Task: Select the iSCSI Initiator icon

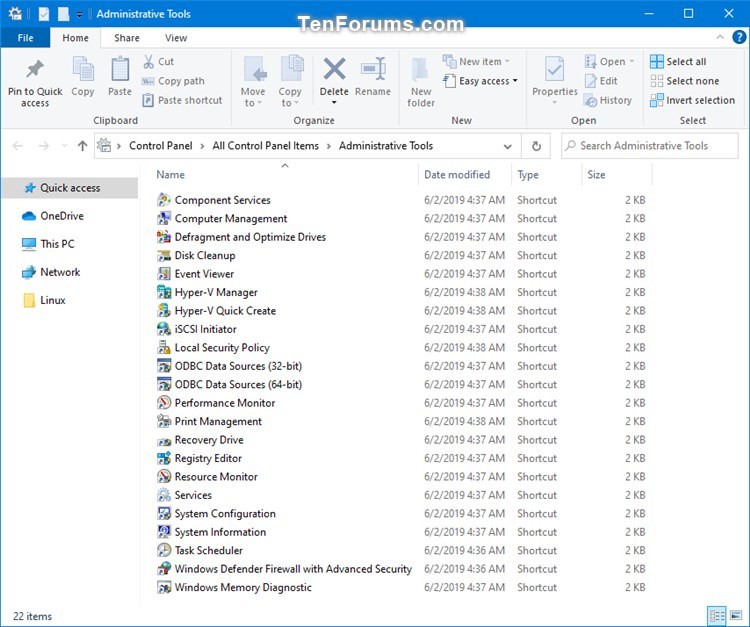Action: pyautogui.click(x=164, y=329)
